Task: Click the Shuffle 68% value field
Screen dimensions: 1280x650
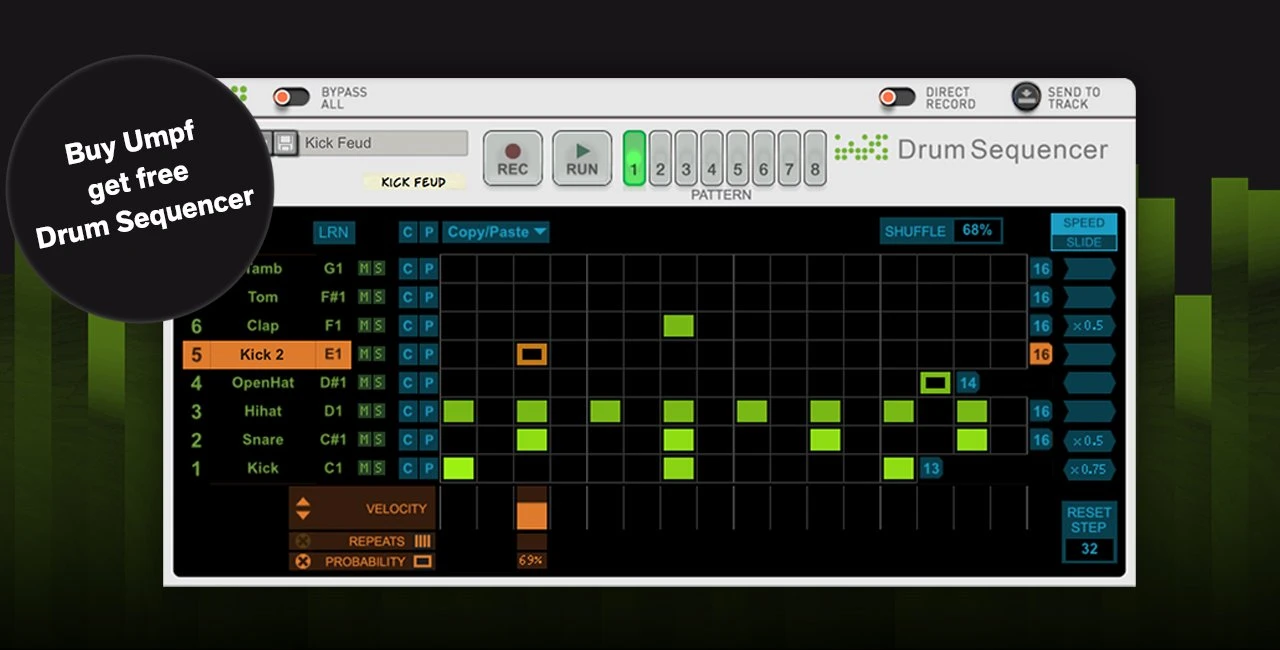Action: (977, 231)
